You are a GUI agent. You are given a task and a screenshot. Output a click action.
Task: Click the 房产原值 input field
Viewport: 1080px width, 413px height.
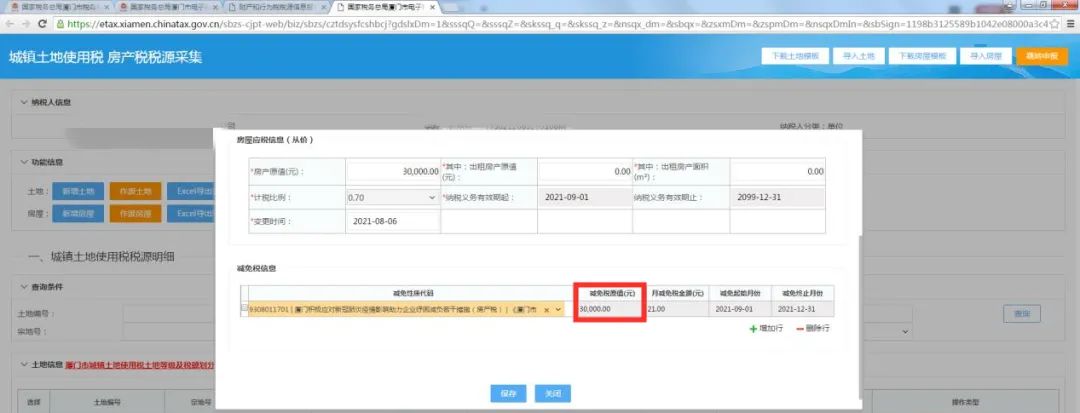(x=393, y=171)
